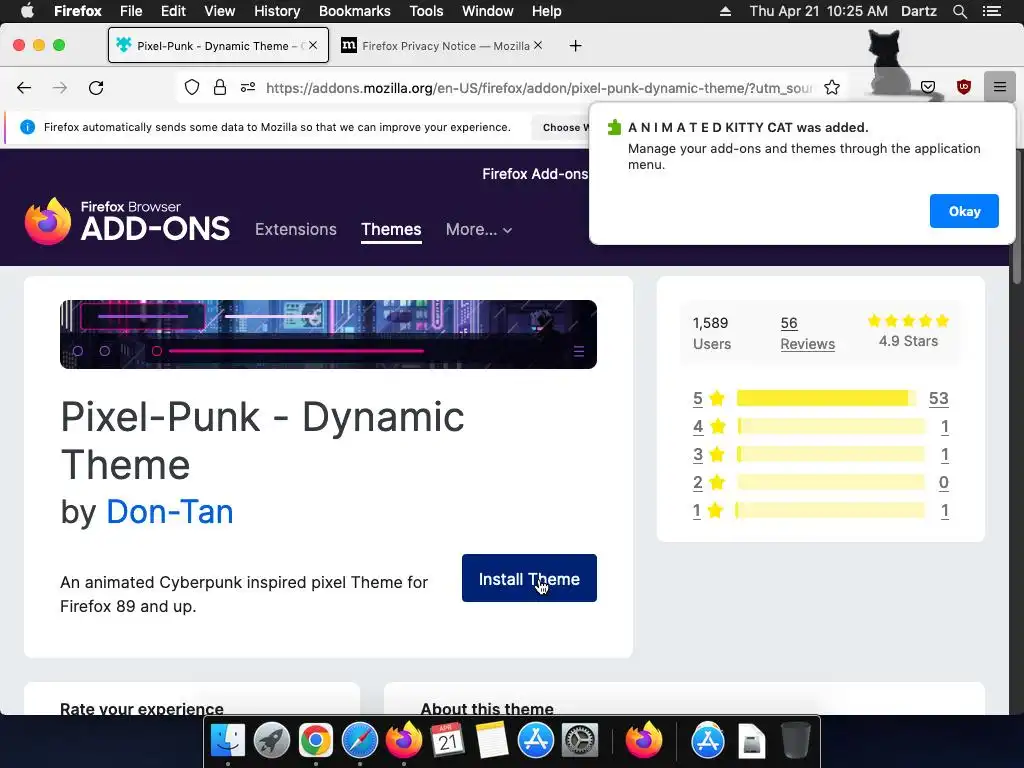Viewport: 1024px width, 768px height.
Task: Click the eject icon in the menu bar
Action: click(725, 11)
